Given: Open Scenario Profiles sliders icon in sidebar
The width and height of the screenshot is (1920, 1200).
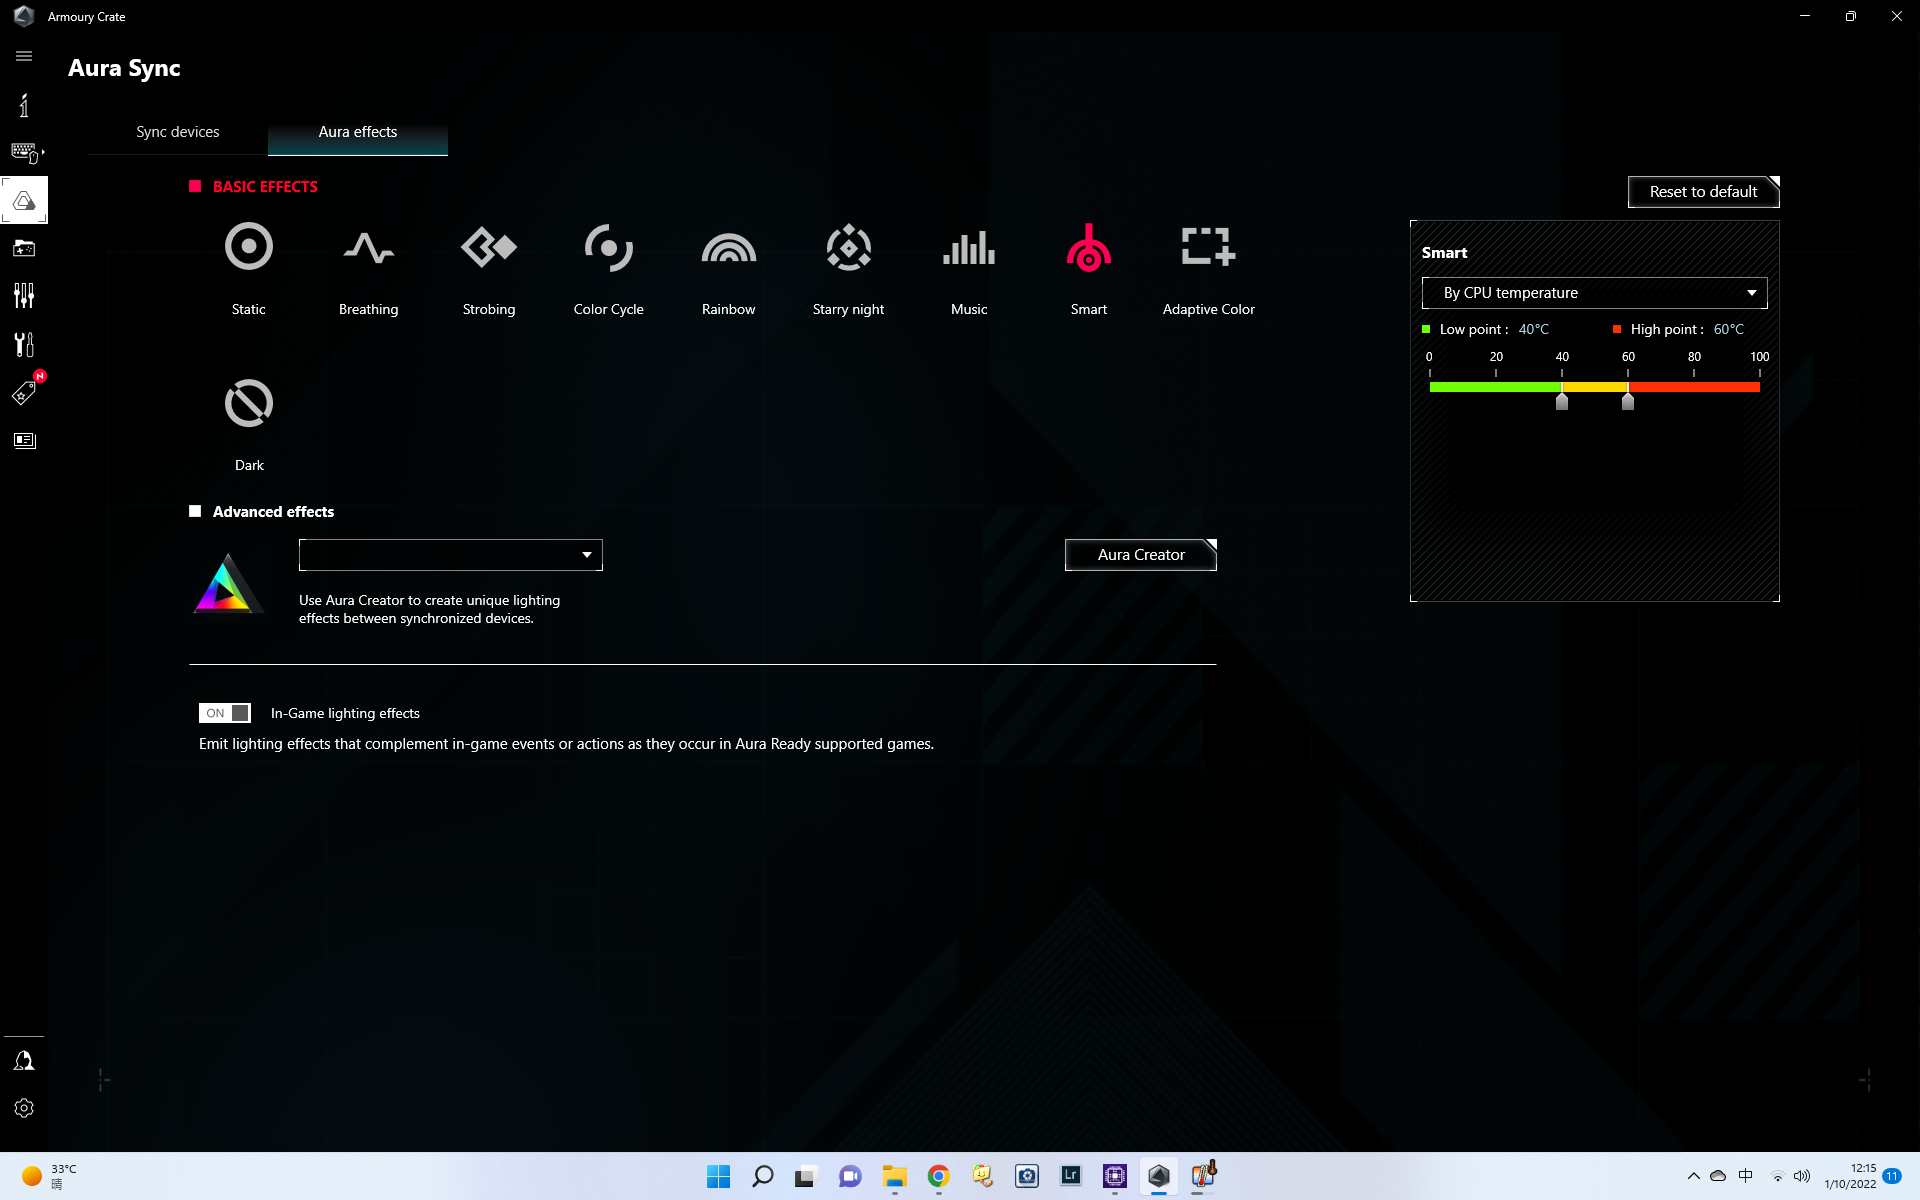Looking at the screenshot, I should (x=24, y=296).
